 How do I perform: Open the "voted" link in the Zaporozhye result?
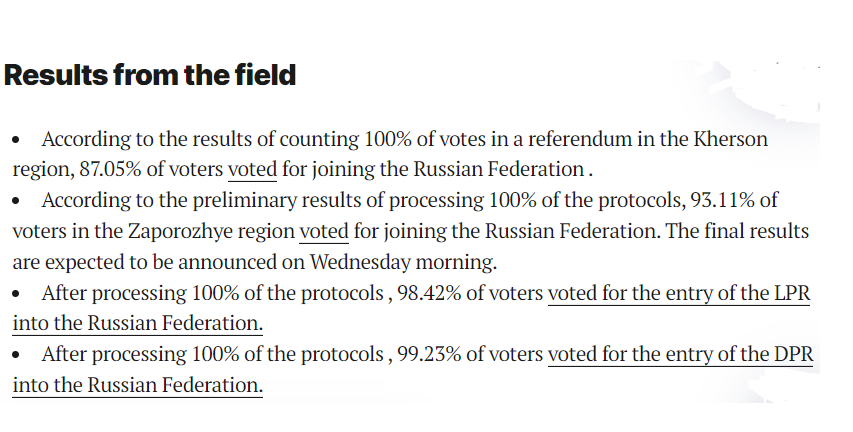(x=324, y=231)
